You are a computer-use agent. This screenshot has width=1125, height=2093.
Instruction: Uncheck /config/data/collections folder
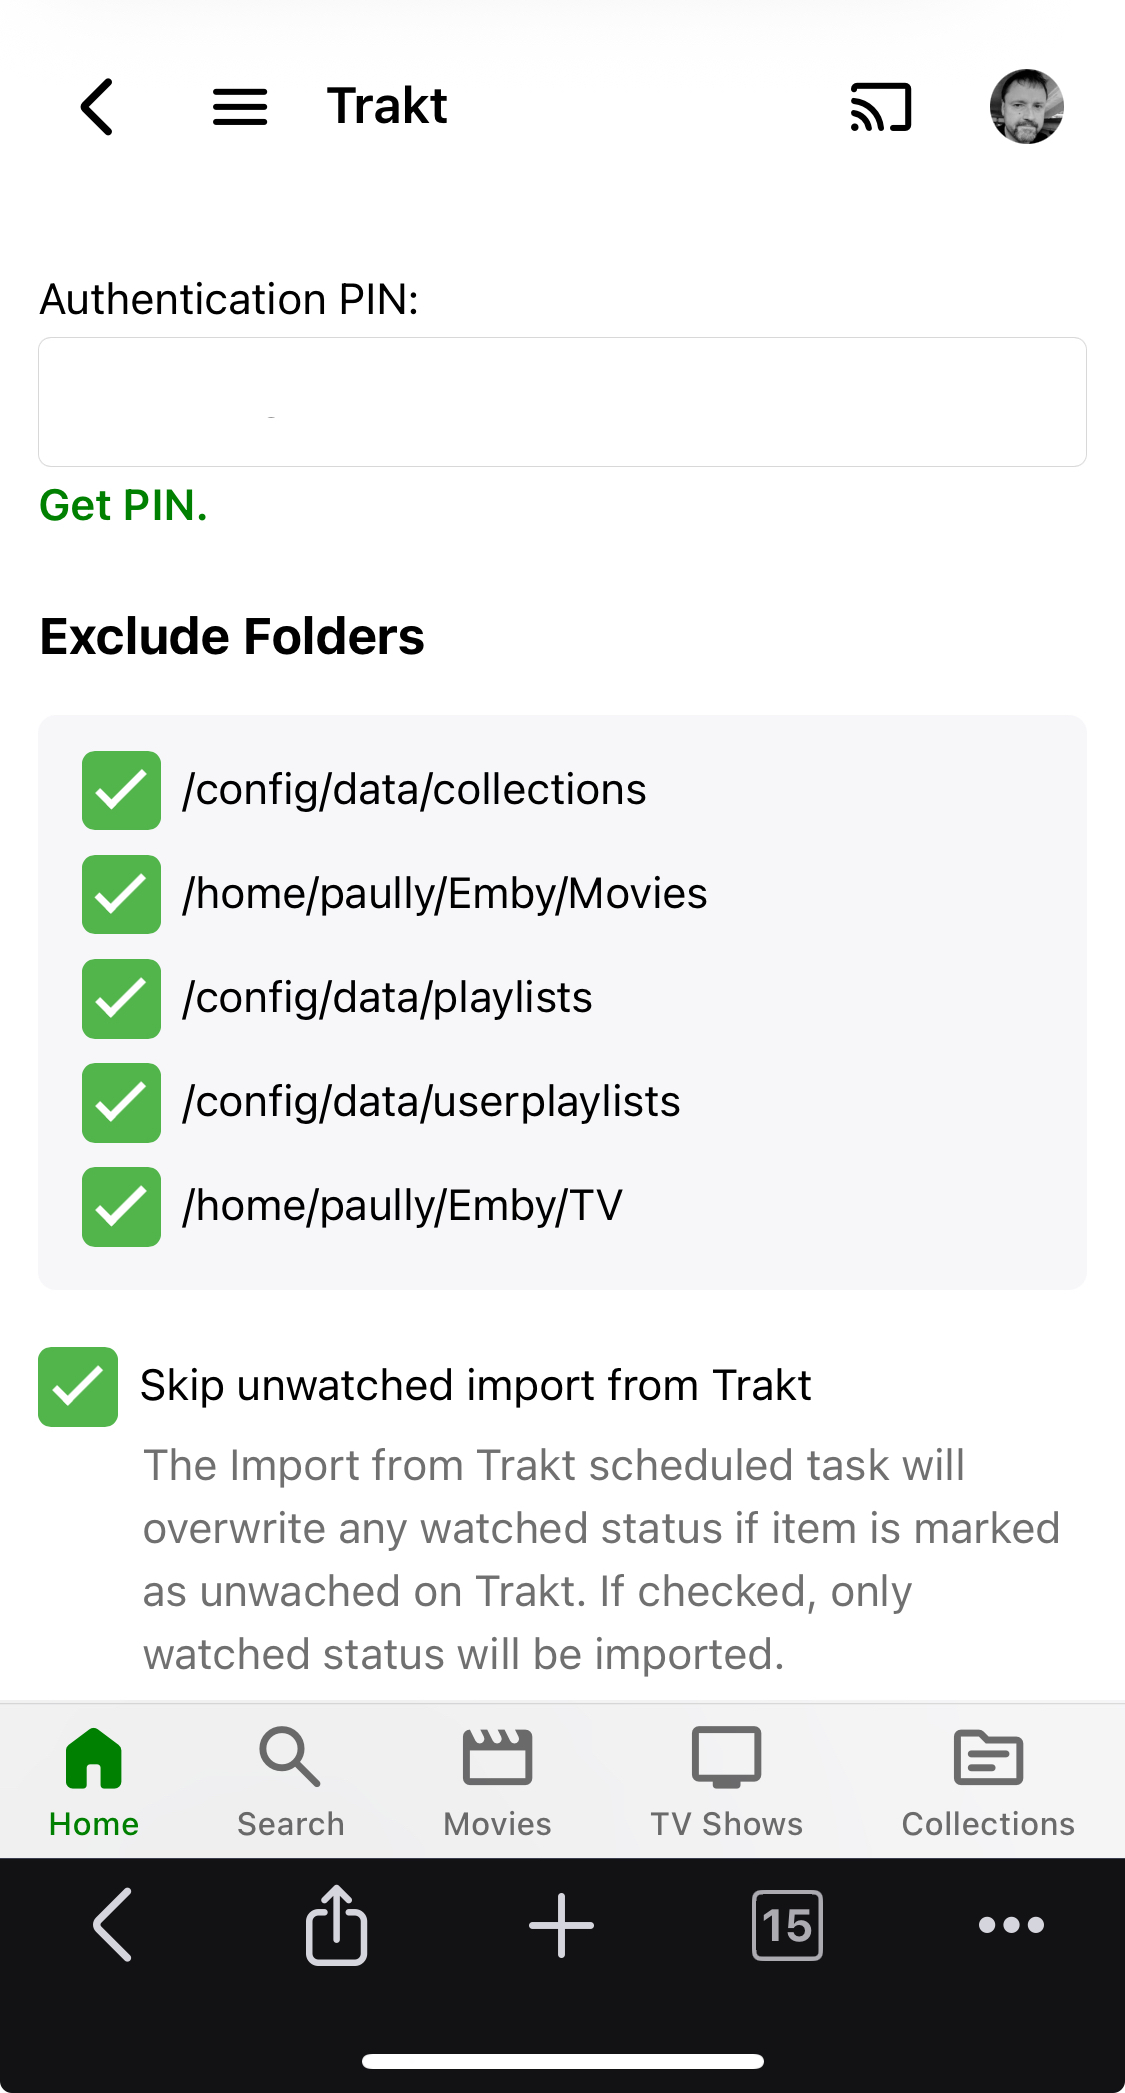(121, 790)
